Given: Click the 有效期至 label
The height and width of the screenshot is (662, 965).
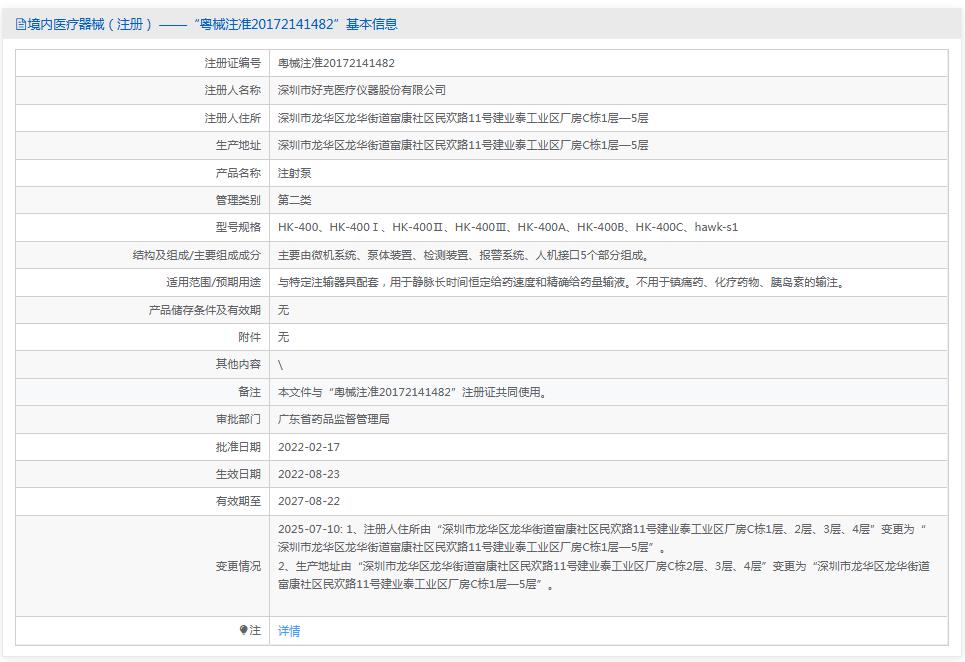Looking at the screenshot, I should [238, 501].
